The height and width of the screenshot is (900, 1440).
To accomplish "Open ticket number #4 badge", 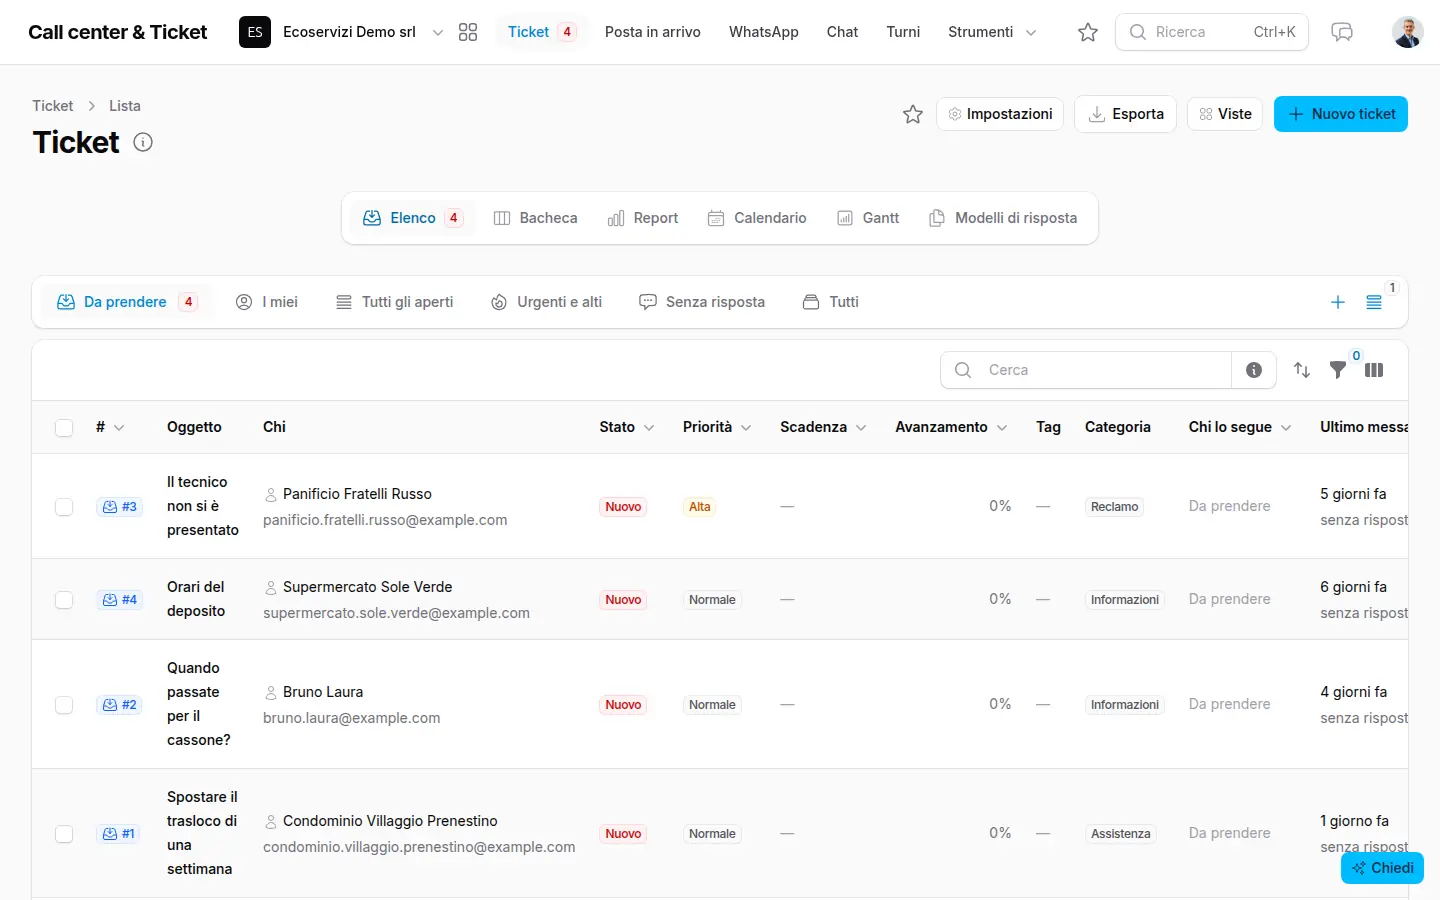I will [x=119, y=600].
